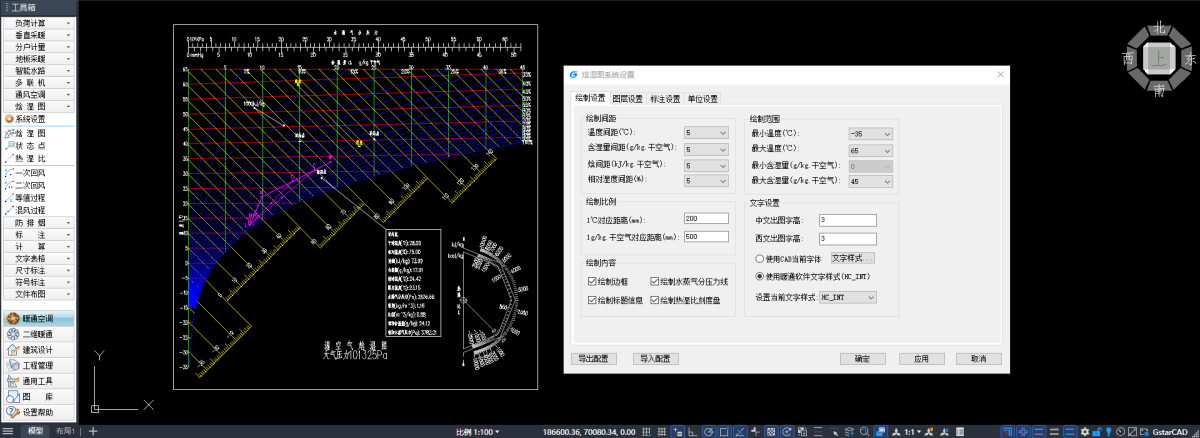Click 1℃对应距离 input field
Screen dimensions: 1200x438
(706, 219)
